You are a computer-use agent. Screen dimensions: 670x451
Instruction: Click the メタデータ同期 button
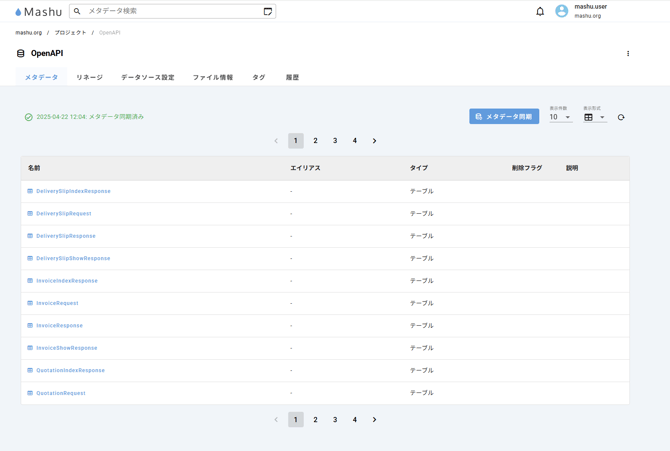click(x=504, y=117)
